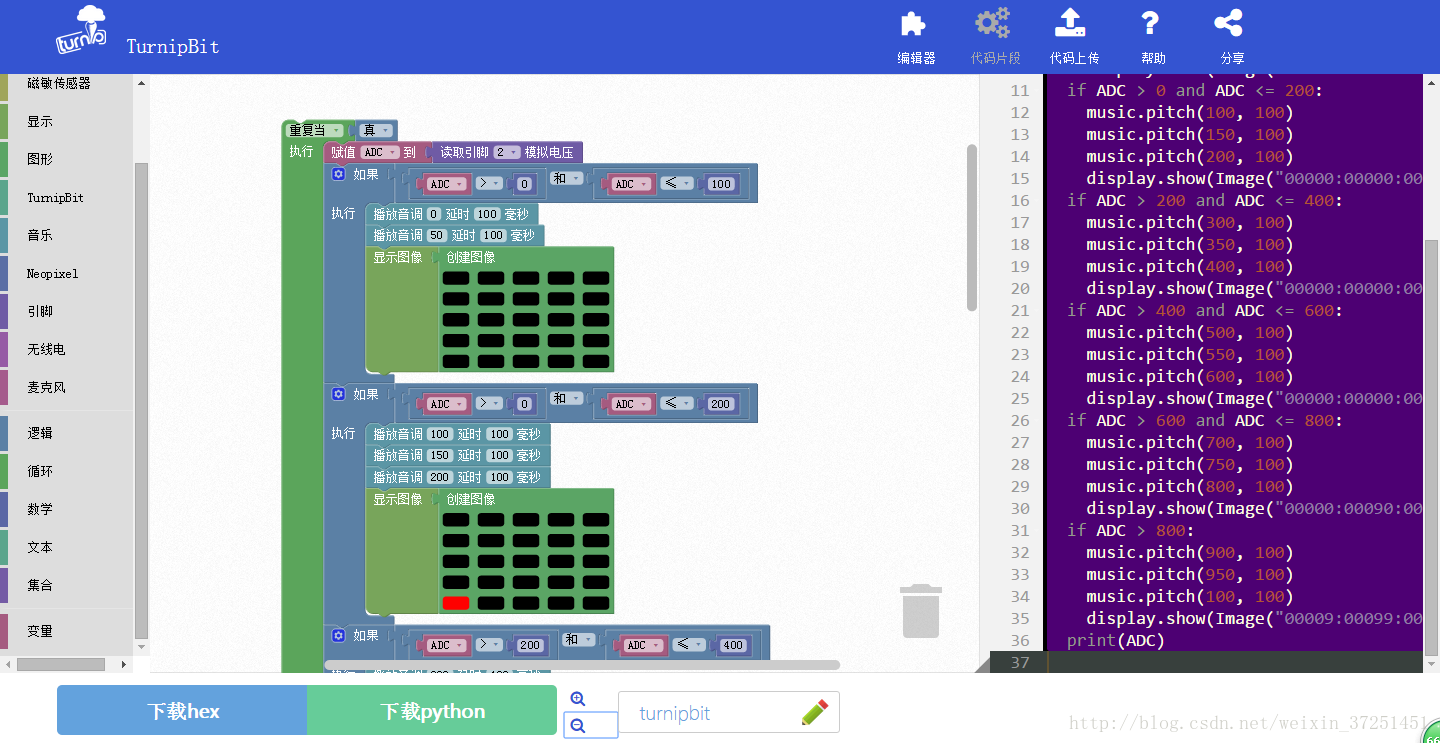1440x743 pixels.
Task: Open the pin number 2 dropdown in 读取引脚
Action: pos(507,152)
